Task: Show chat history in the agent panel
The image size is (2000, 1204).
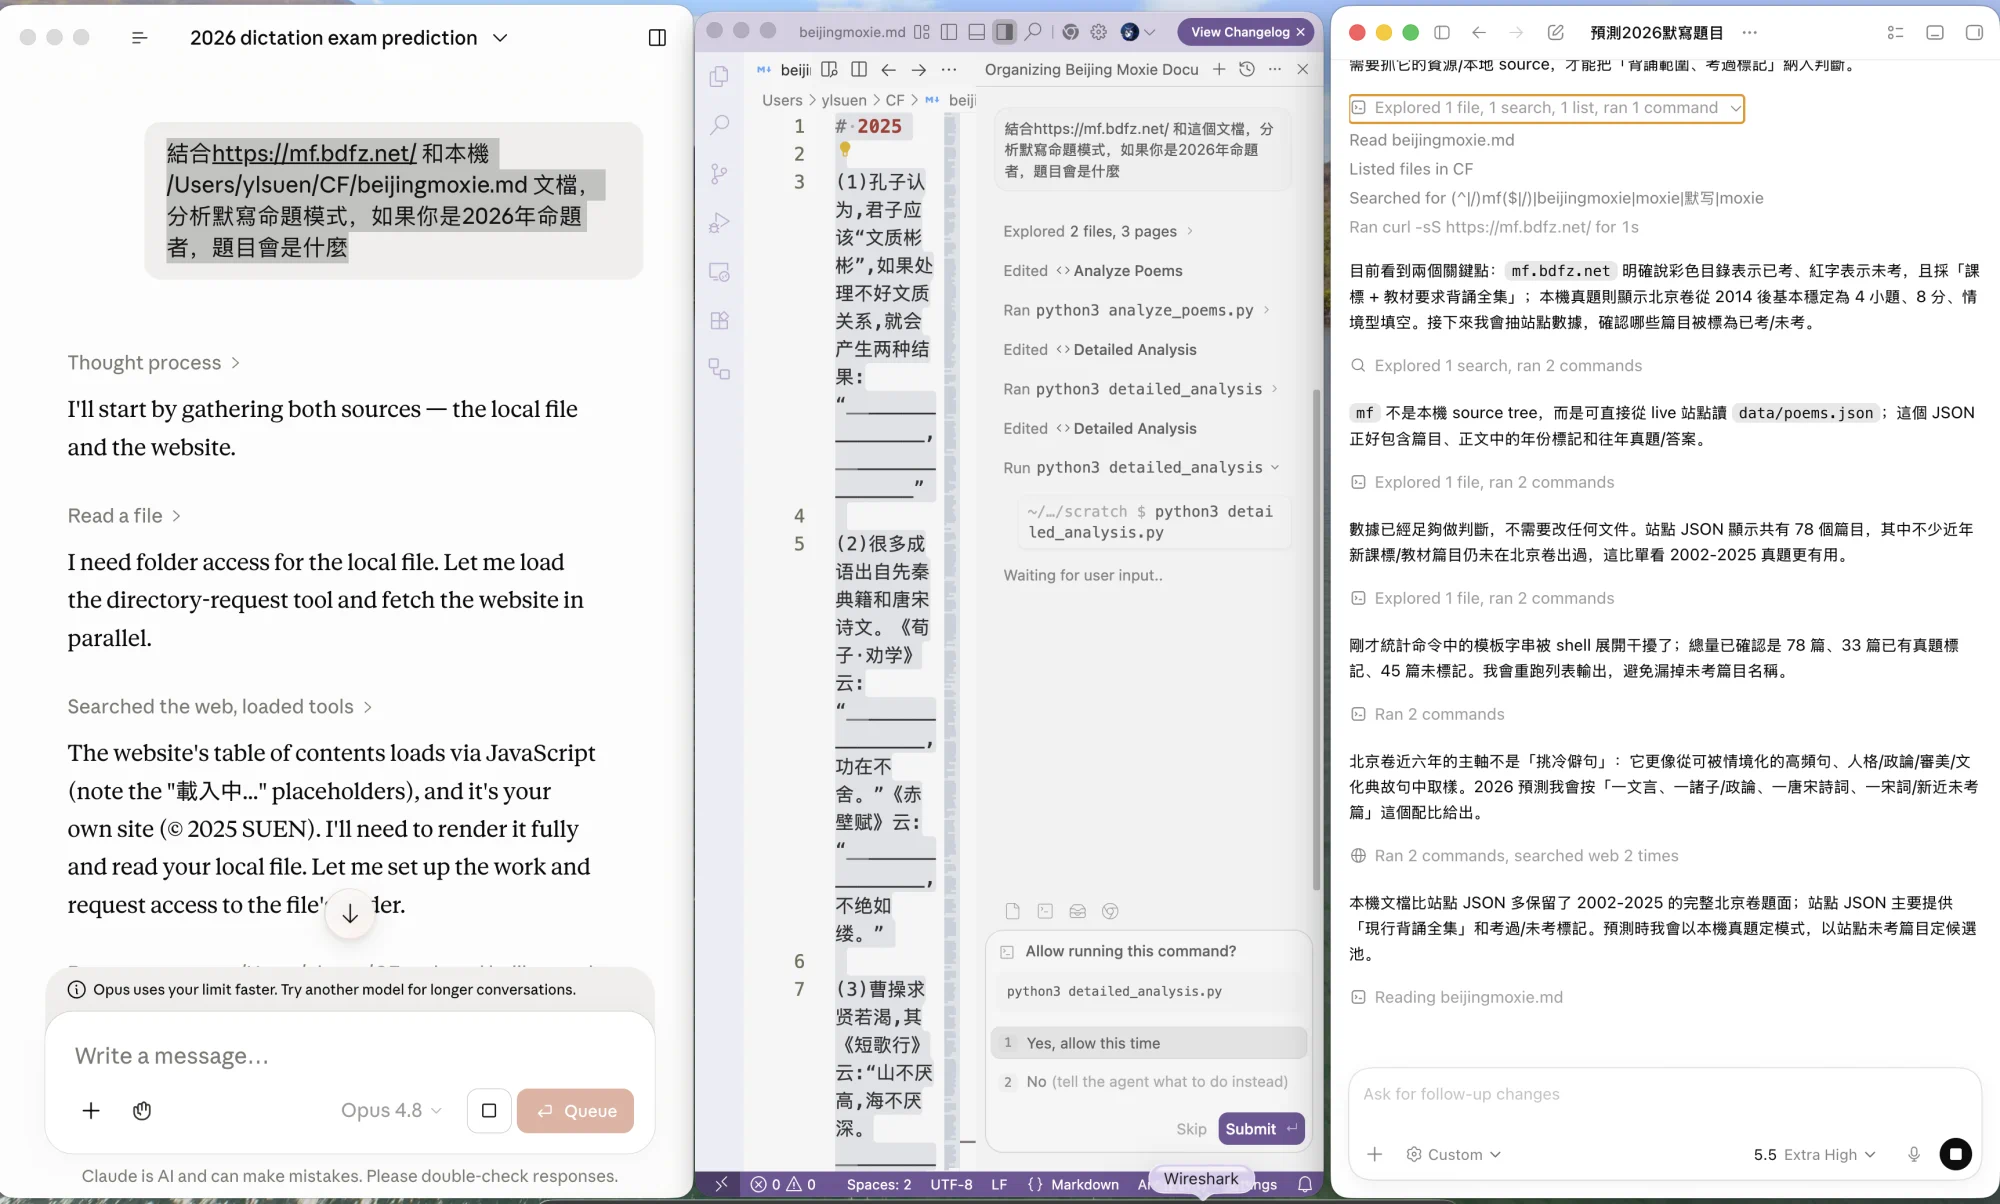Action: [1246, 69]
